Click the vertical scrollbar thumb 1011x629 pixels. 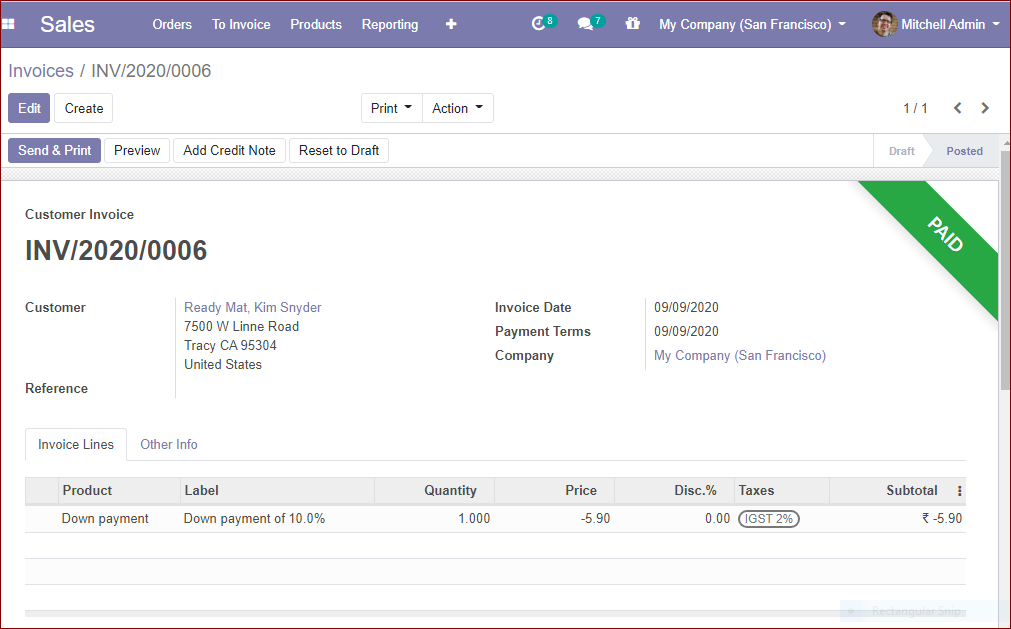[1005, 270]
